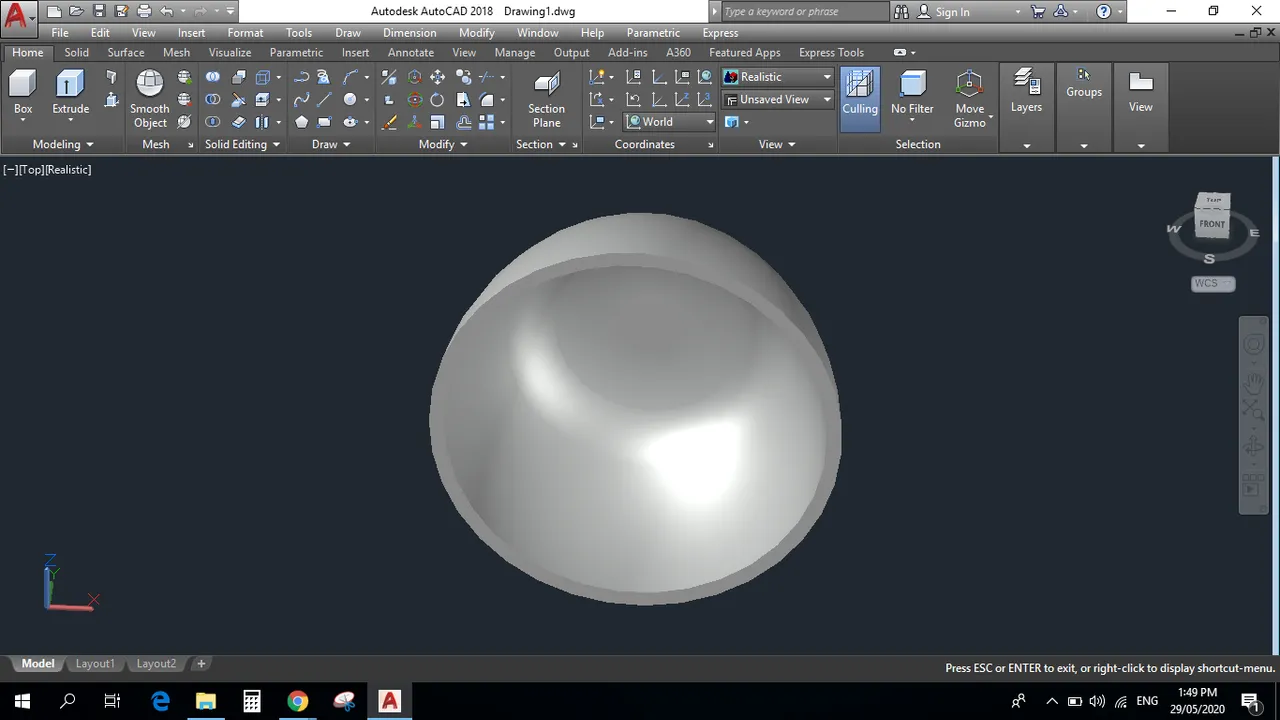Image resolution: width=1280 pixels, height=720 pixels.
Task: Open the Help question mark icon
Action: click(1103, 12)
